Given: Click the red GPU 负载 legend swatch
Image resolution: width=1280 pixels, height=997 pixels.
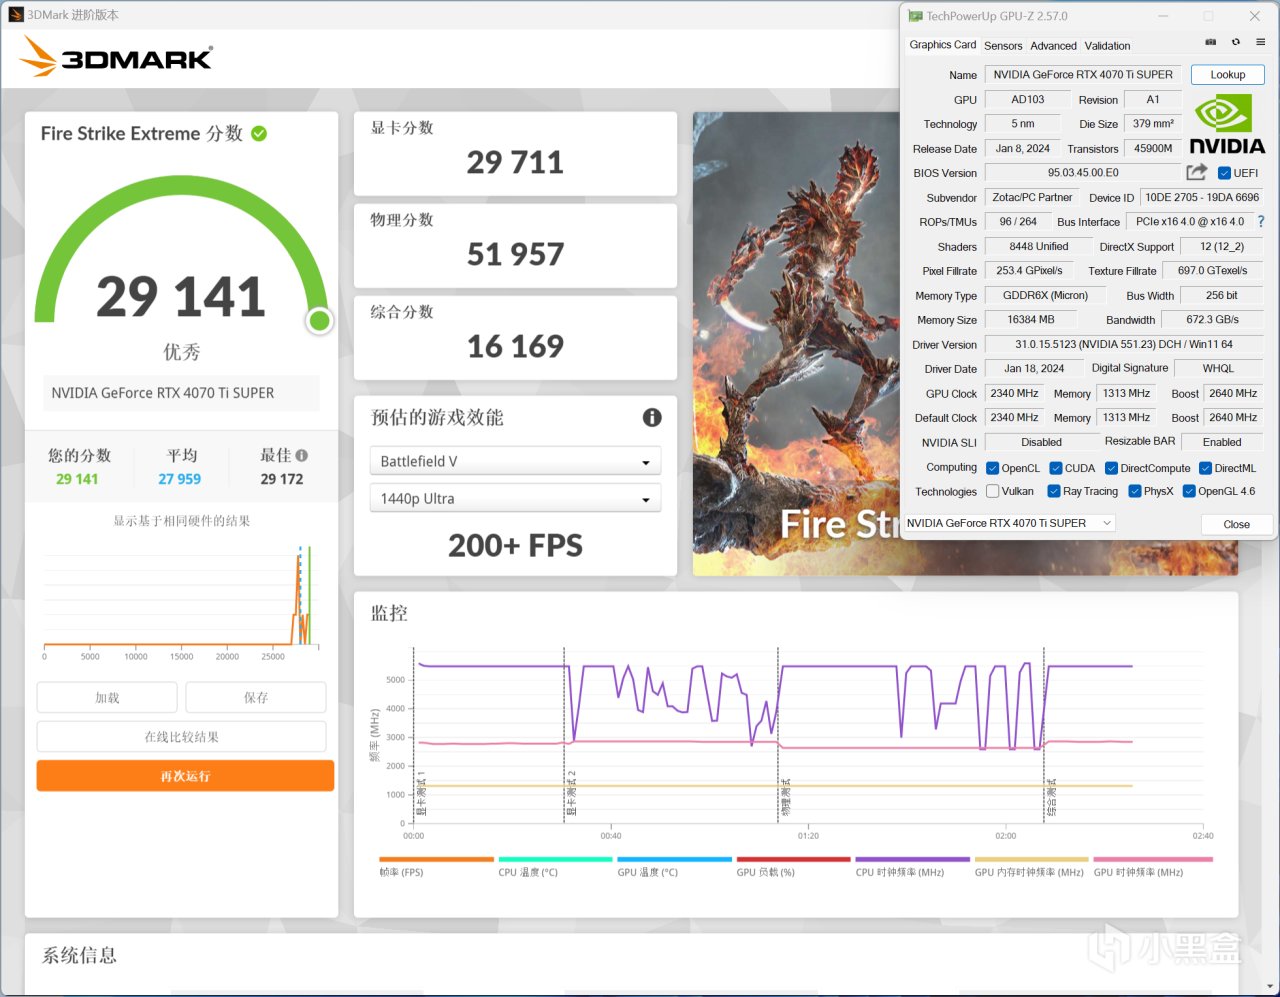Looking at the screenshot, I should click(793, 859).
